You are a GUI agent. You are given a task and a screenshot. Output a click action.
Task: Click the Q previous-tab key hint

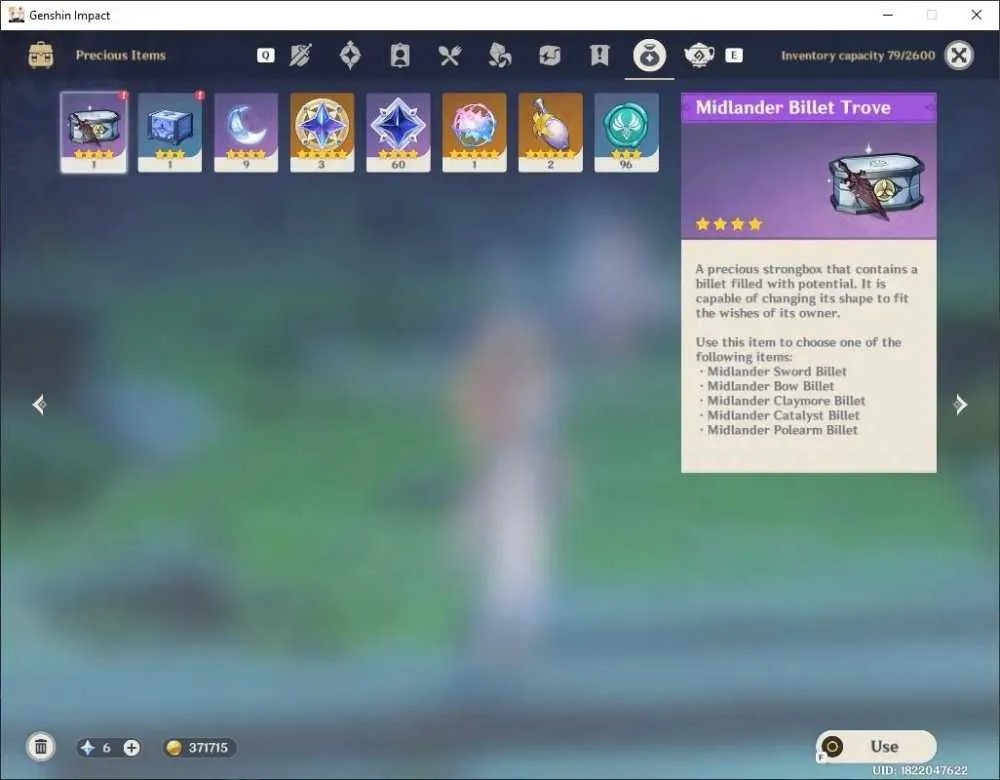click(265, 55)
